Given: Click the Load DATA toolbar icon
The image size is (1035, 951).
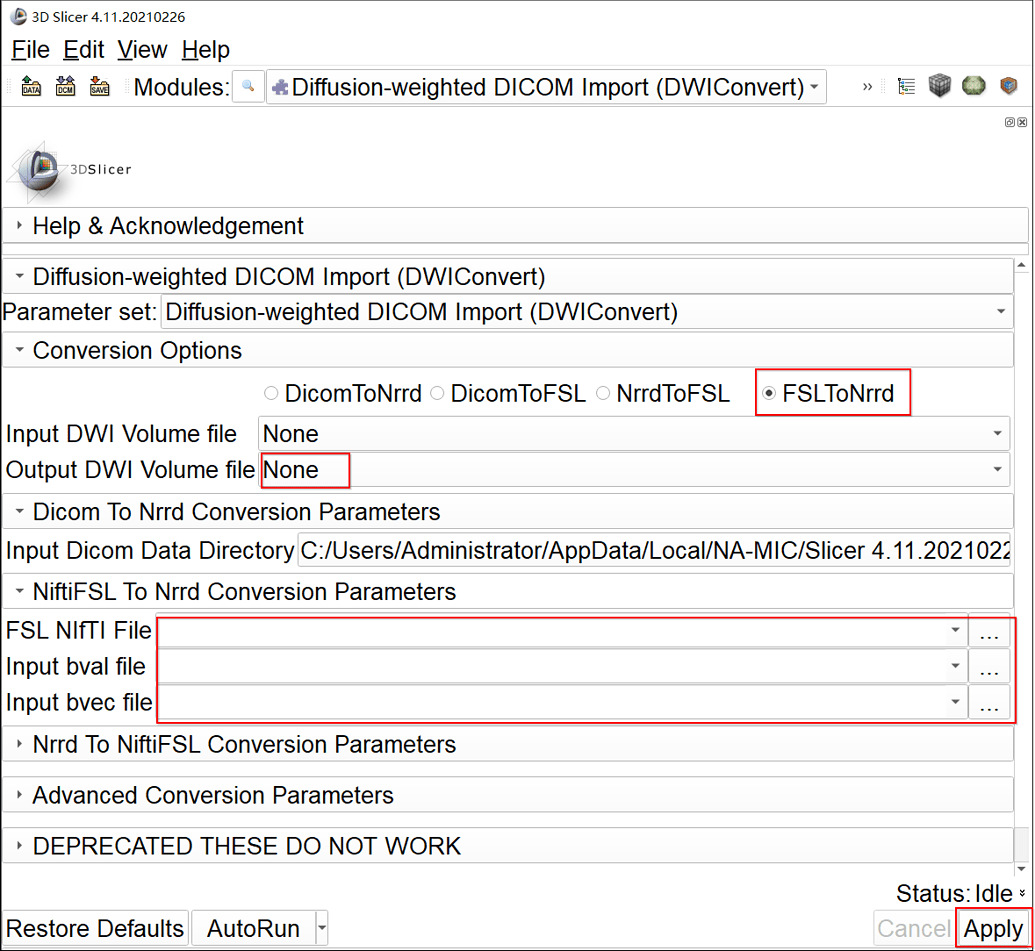Looking at the screenshot, I should (x=31, y=87).
